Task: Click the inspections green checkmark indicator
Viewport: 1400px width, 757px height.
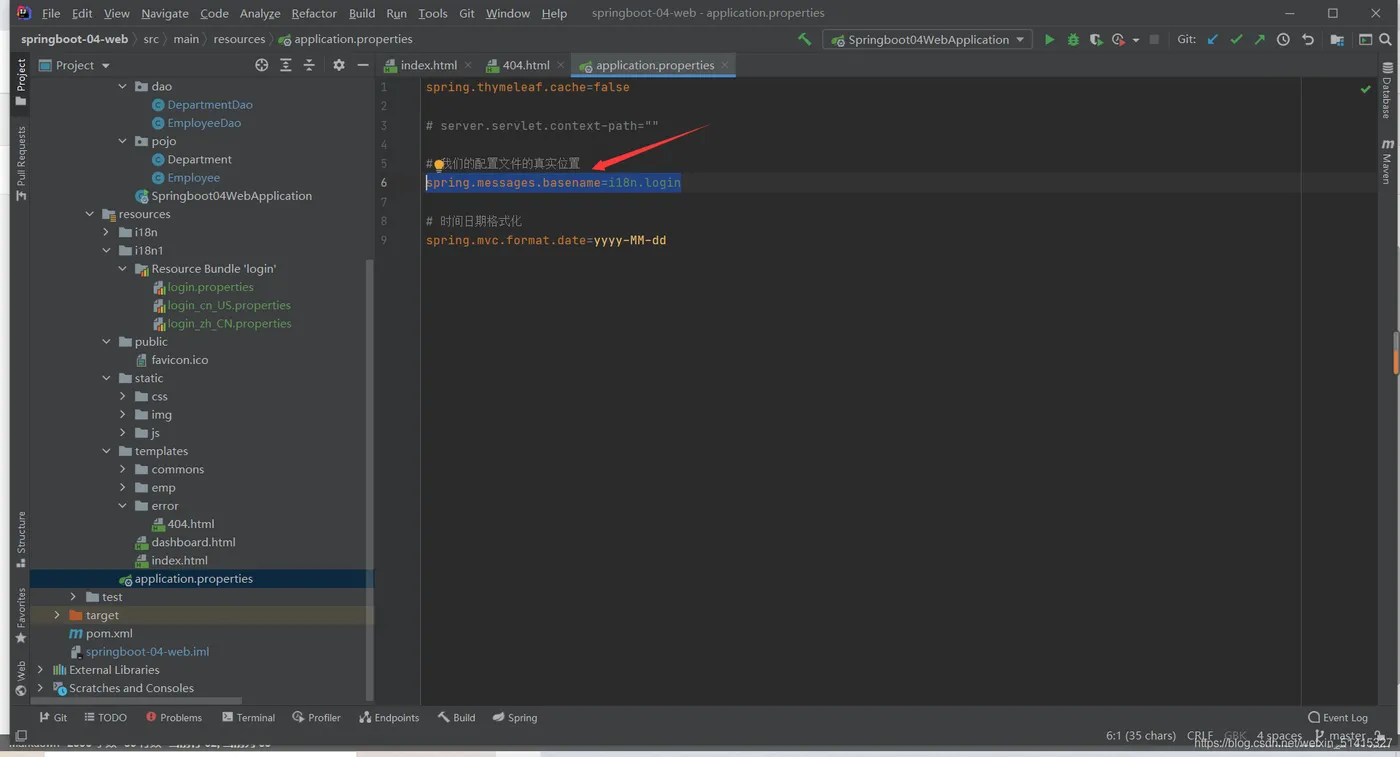Action: [1365, 89]
